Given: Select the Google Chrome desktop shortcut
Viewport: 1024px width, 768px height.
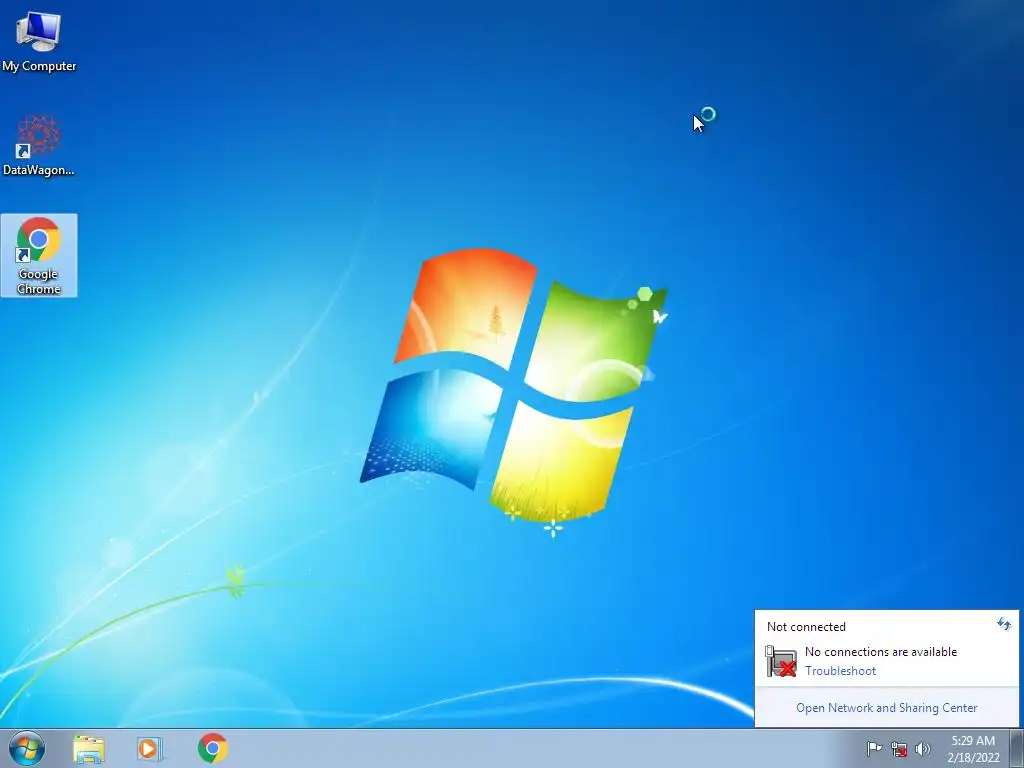Looking at the screenshot, I should (x=39, y=255).
